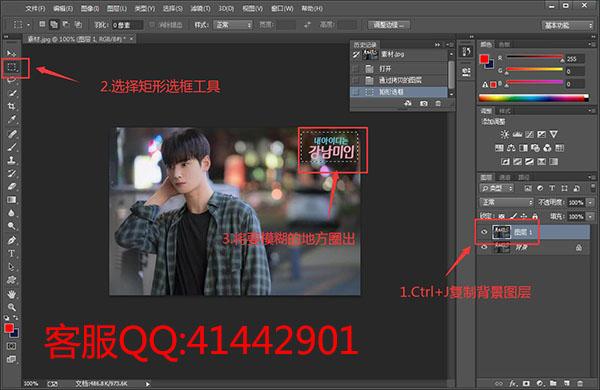Viewport: 600px width, 390px height.
Task: Select the Brush tool
Action: [12, 147]
